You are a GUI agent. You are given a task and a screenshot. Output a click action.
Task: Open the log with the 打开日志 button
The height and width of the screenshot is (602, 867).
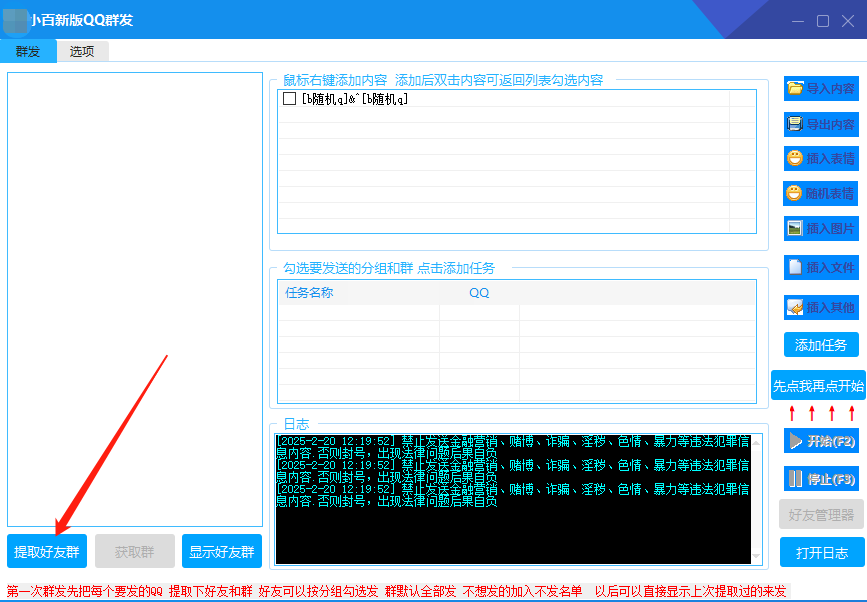(x=822, y=552)
